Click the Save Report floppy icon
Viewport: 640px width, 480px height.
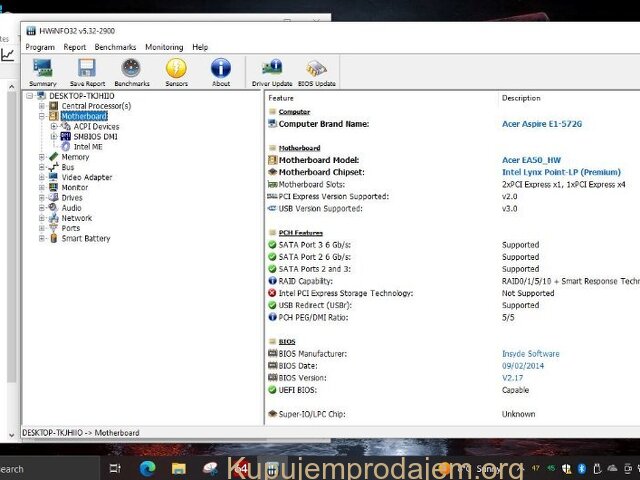pos(86,70)
